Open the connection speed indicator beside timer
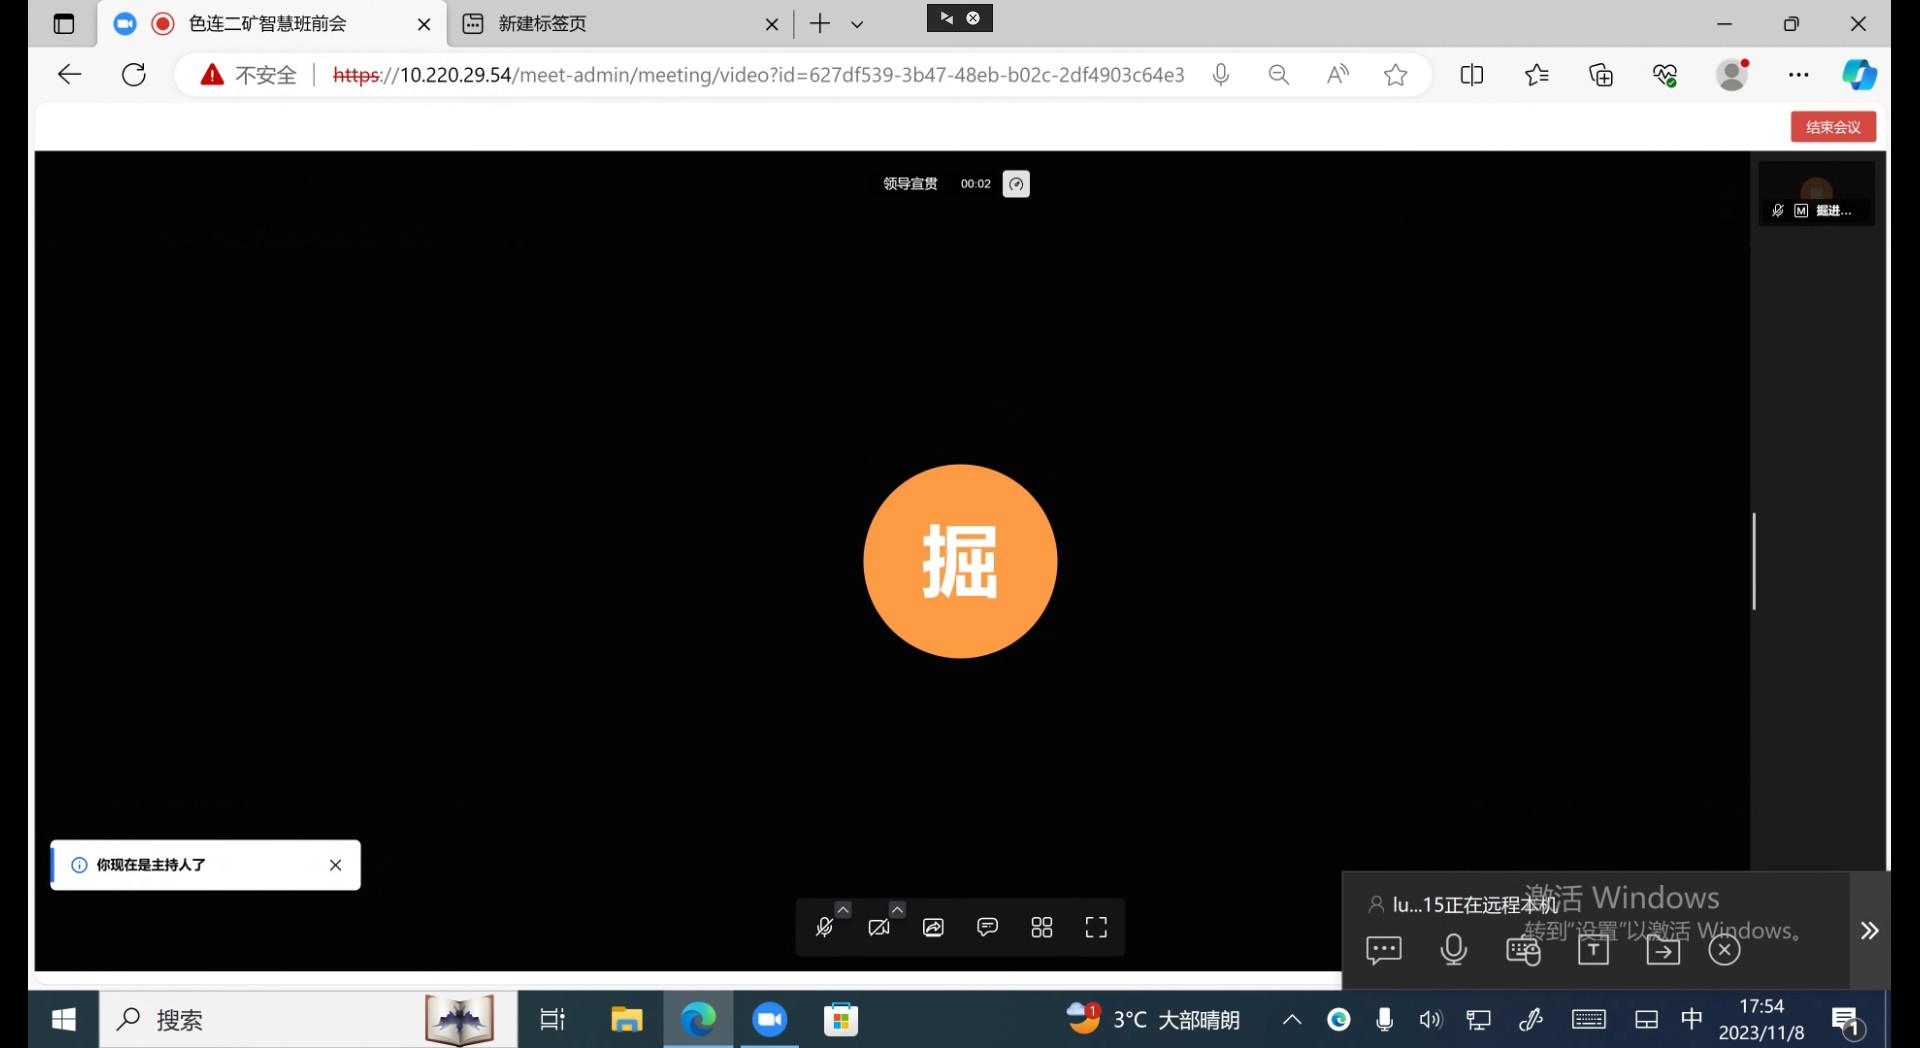Image resolution: width=1920 pixels, height=1048 pixels. [x=1016, y=184]
